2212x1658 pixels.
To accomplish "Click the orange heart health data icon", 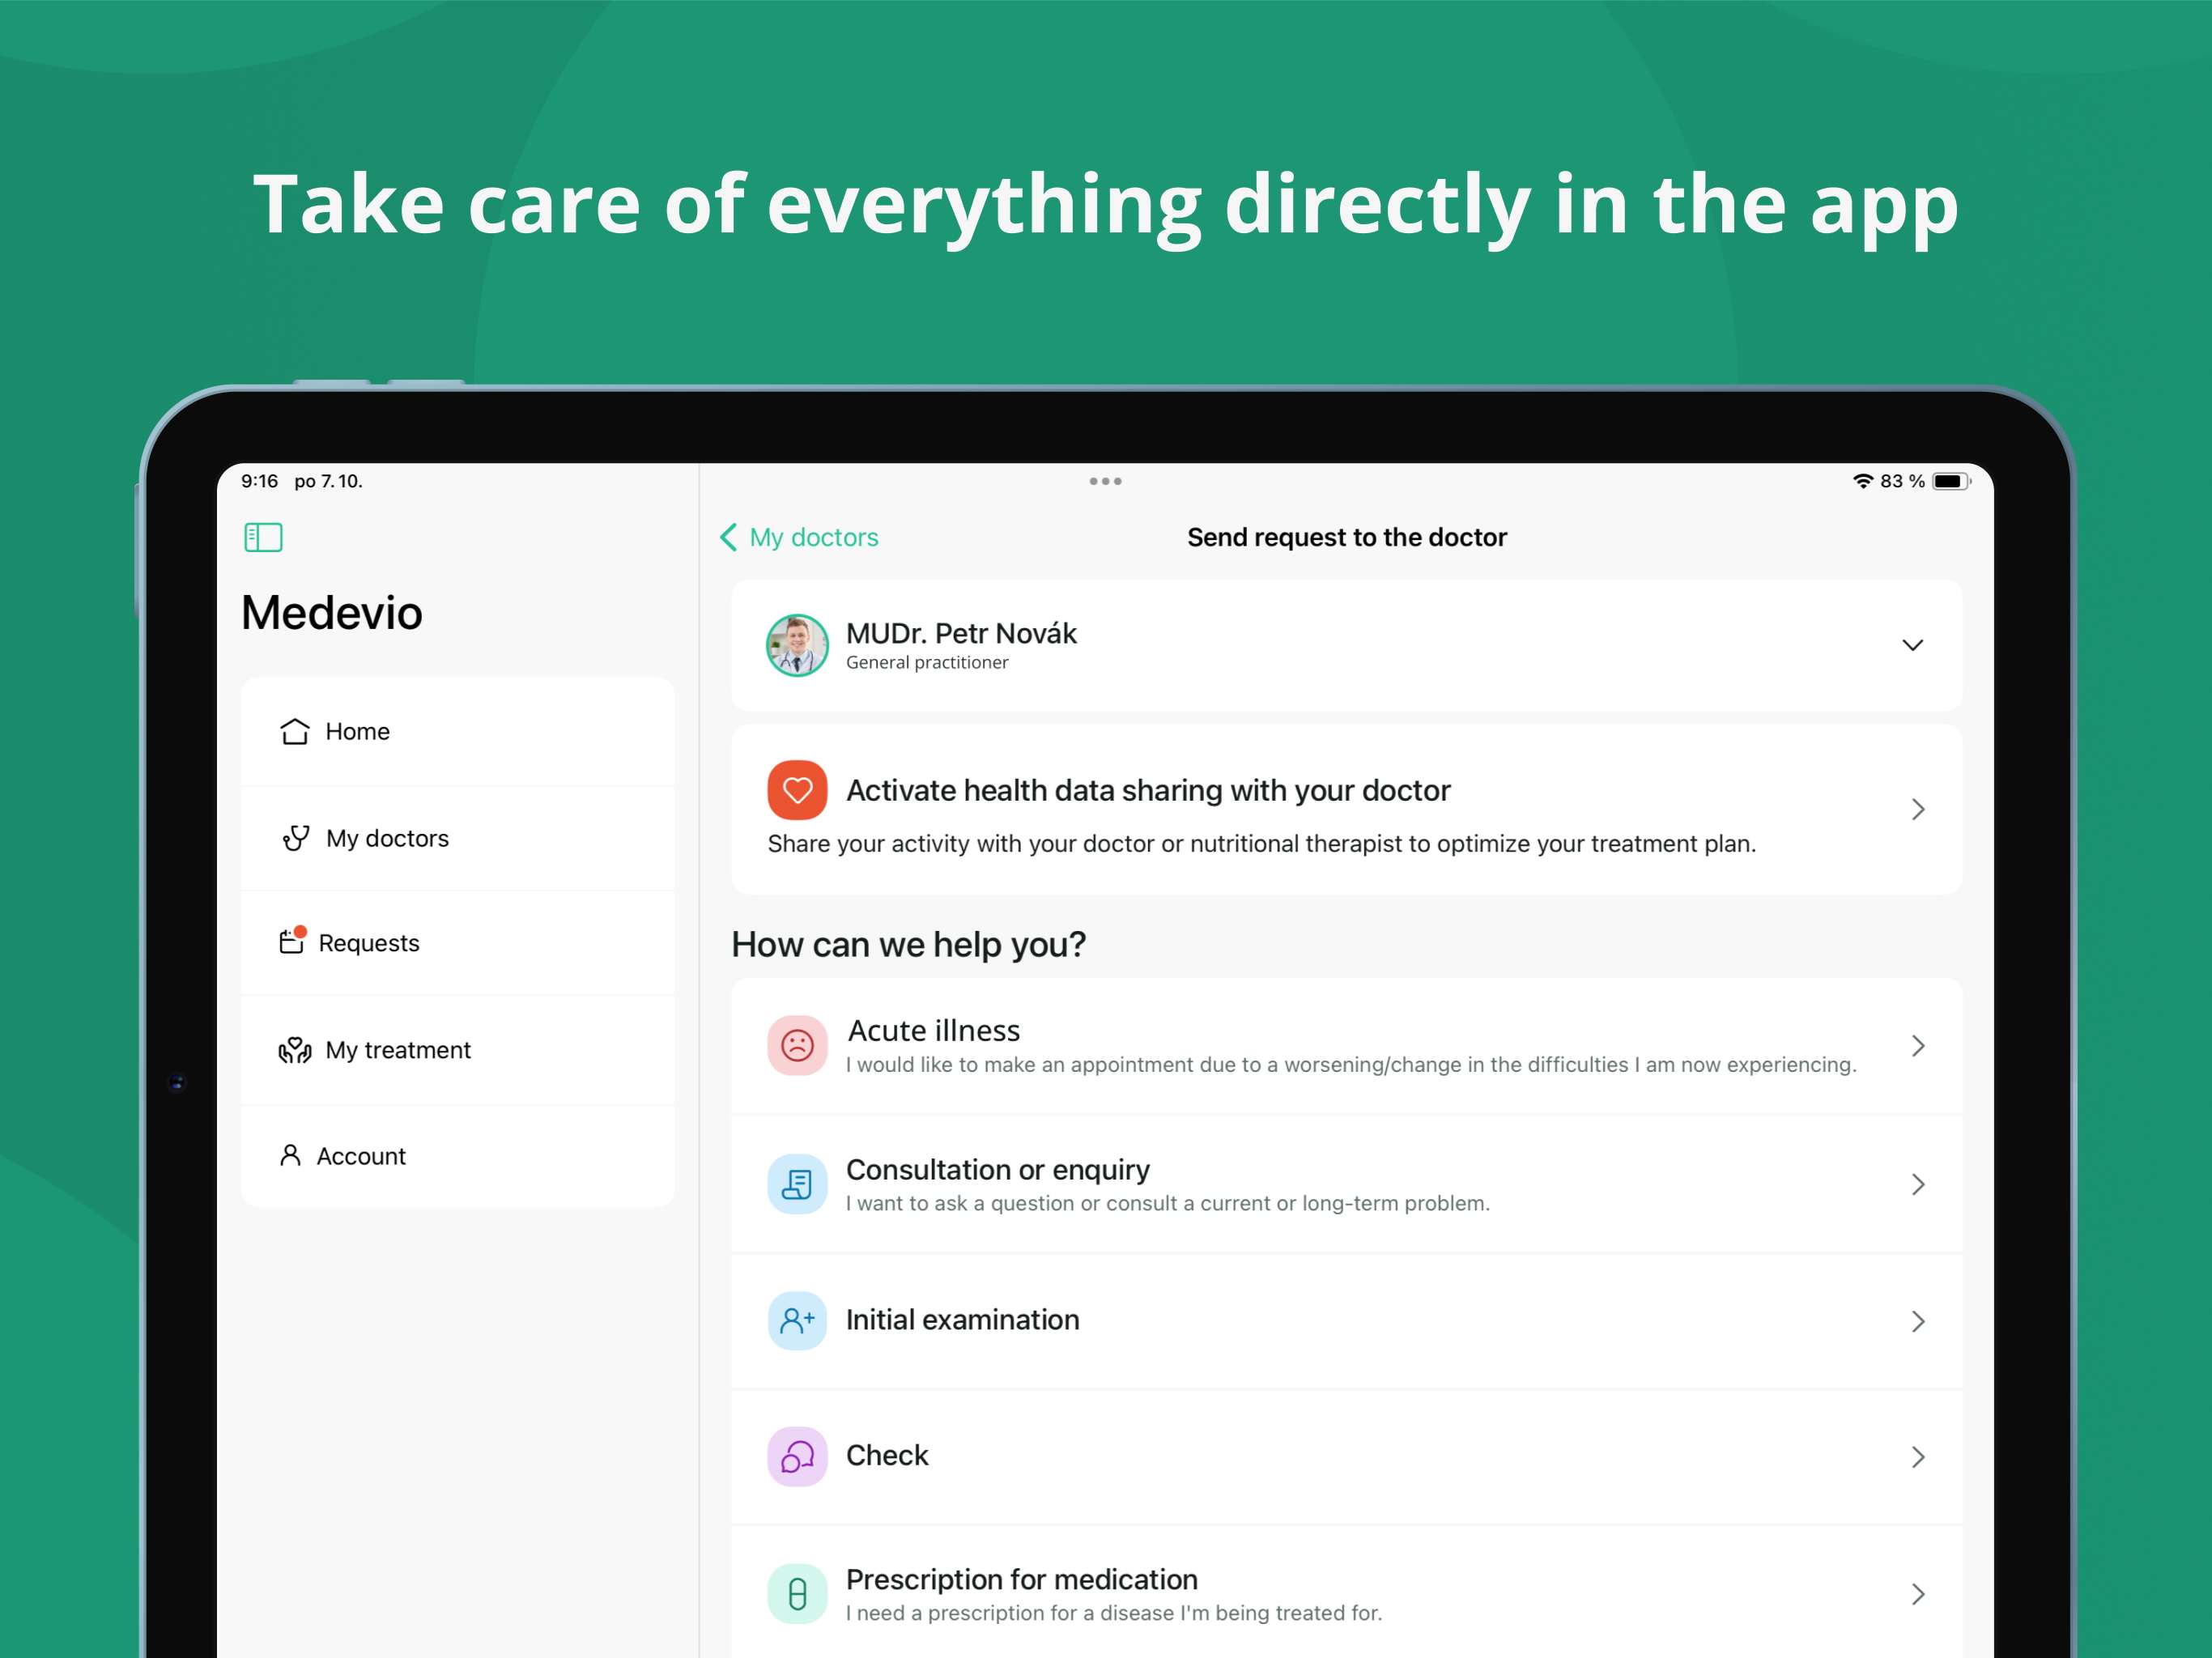I will click(x=797, y=790).
